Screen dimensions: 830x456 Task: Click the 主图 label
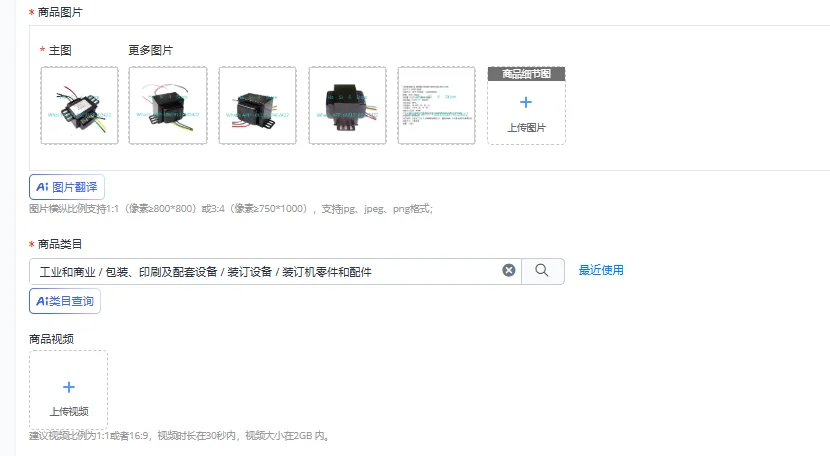[x=60, y=50]
